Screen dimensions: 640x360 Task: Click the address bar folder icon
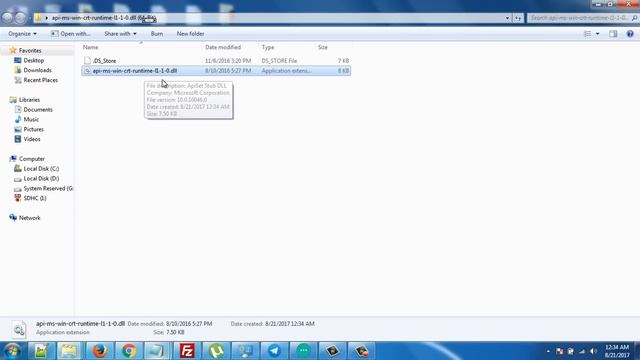[x=38, y=18]
